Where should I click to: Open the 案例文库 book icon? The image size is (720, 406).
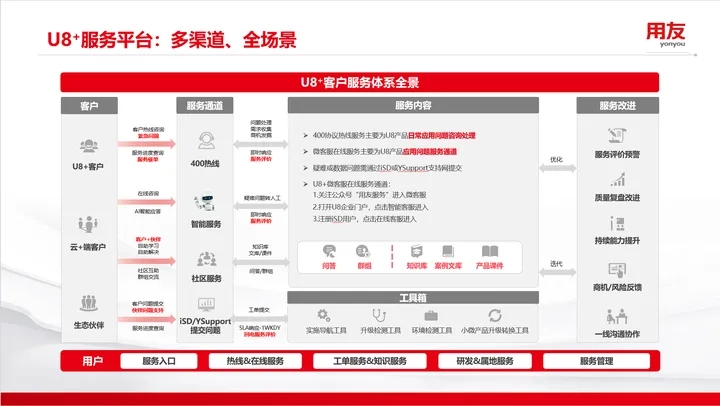pos(448,251)
